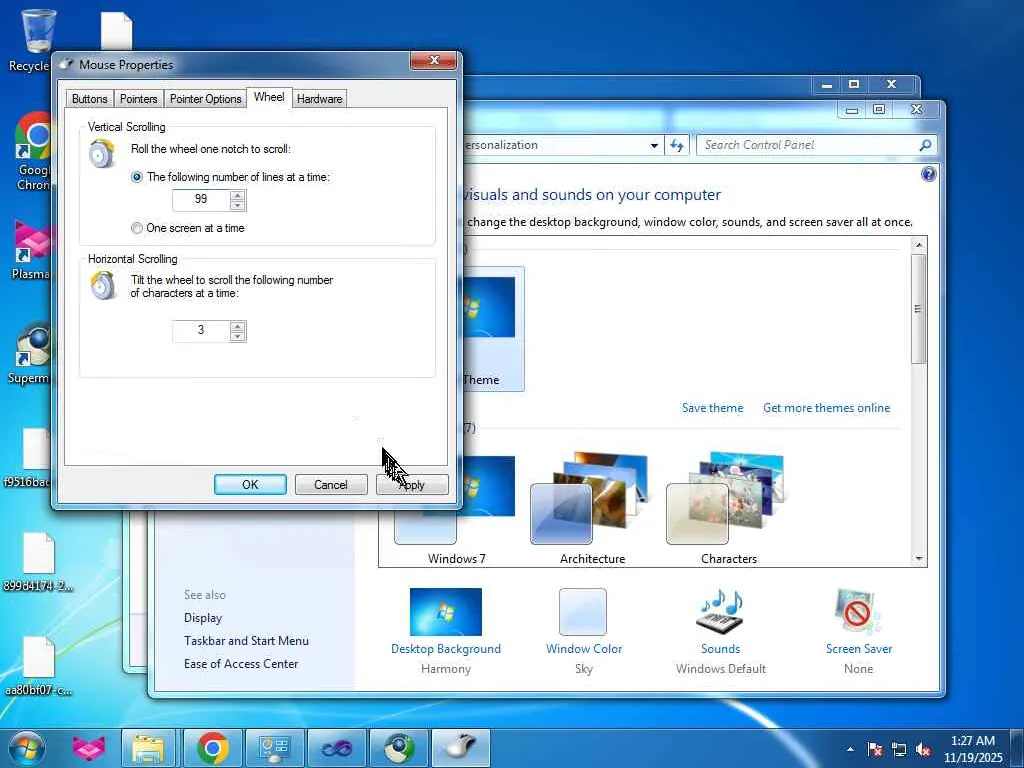Open the Window Color swatch

(583, 612)
